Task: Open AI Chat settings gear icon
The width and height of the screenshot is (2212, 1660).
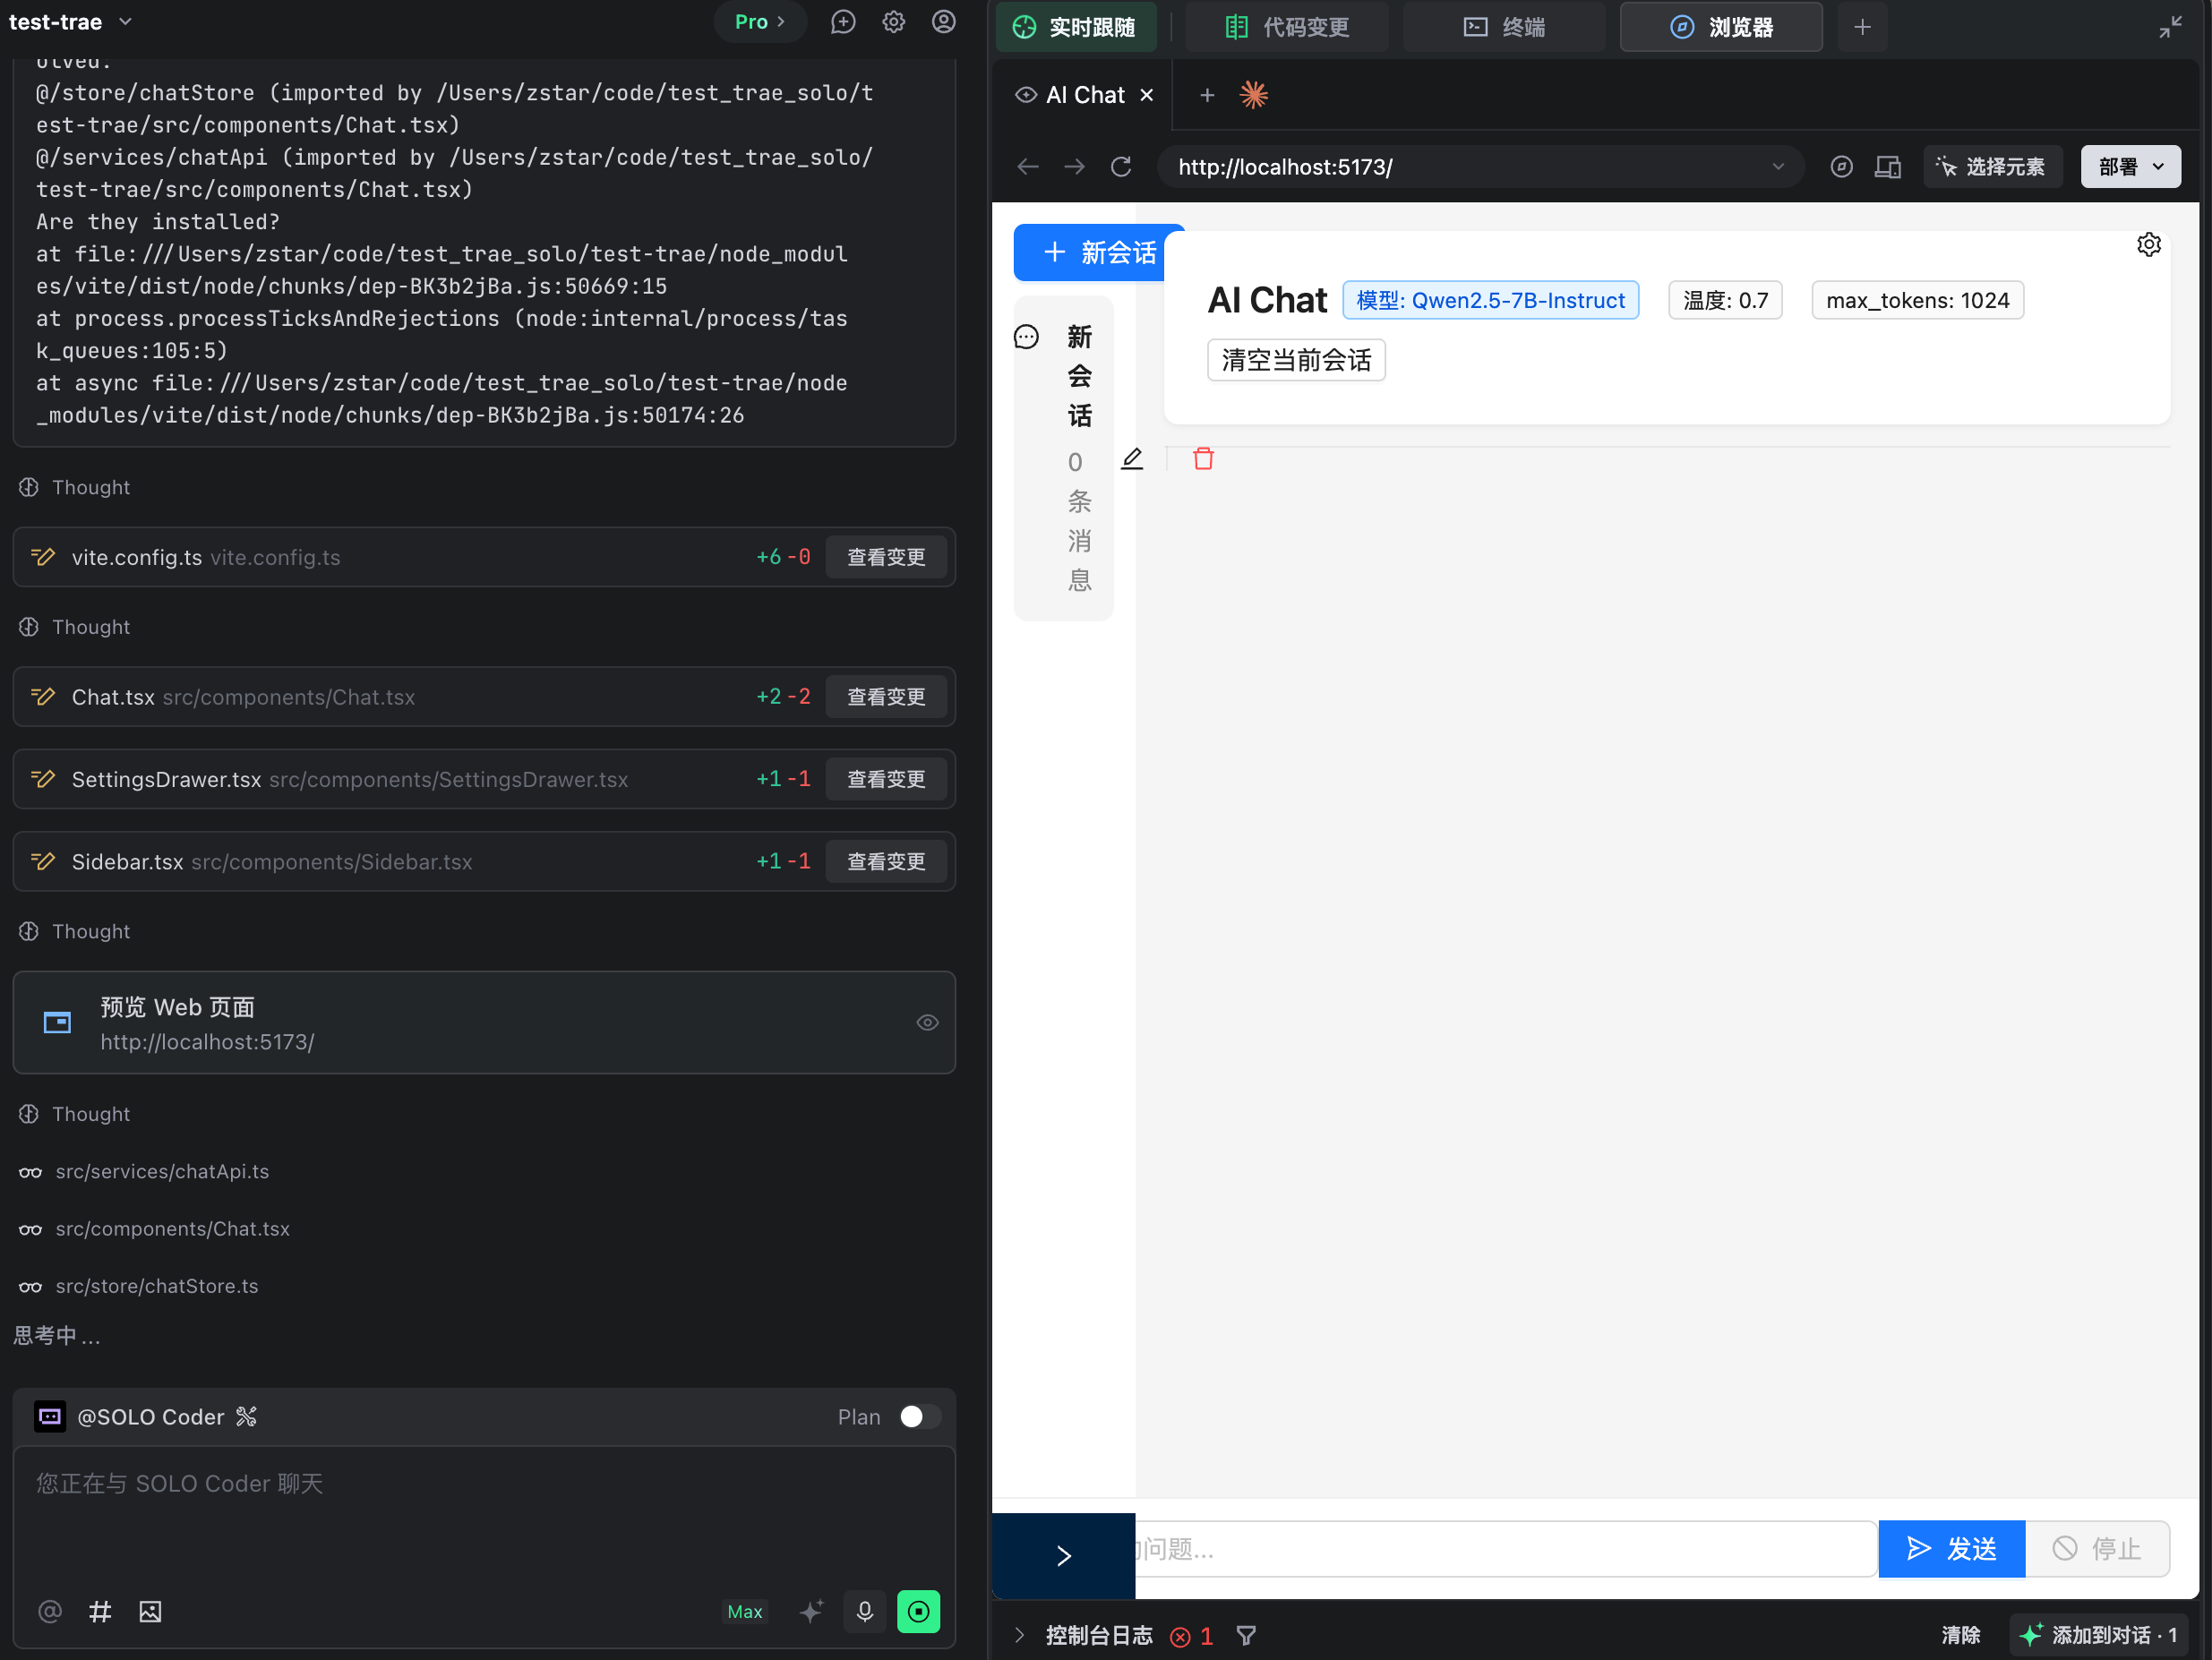Action: (x=2148, y=245)
